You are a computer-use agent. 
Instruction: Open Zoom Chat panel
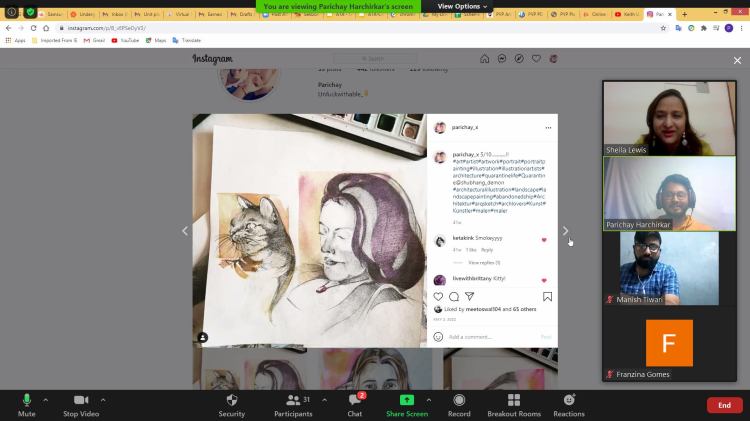tap(354, 404)
